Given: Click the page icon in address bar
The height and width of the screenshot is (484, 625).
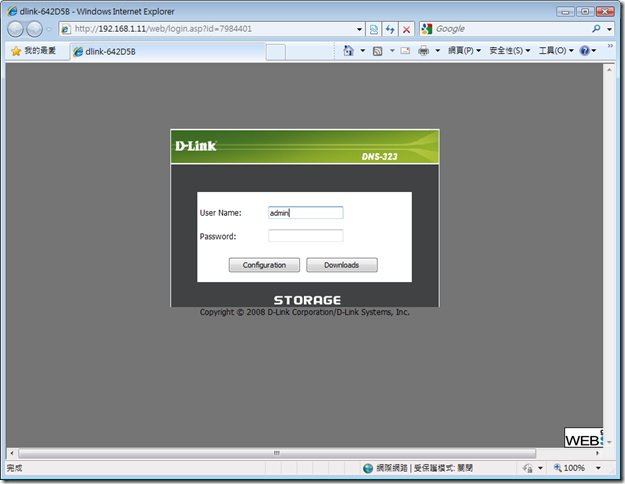Looking at the screenshot, I should pyautogui.click(x=66, y=29).
